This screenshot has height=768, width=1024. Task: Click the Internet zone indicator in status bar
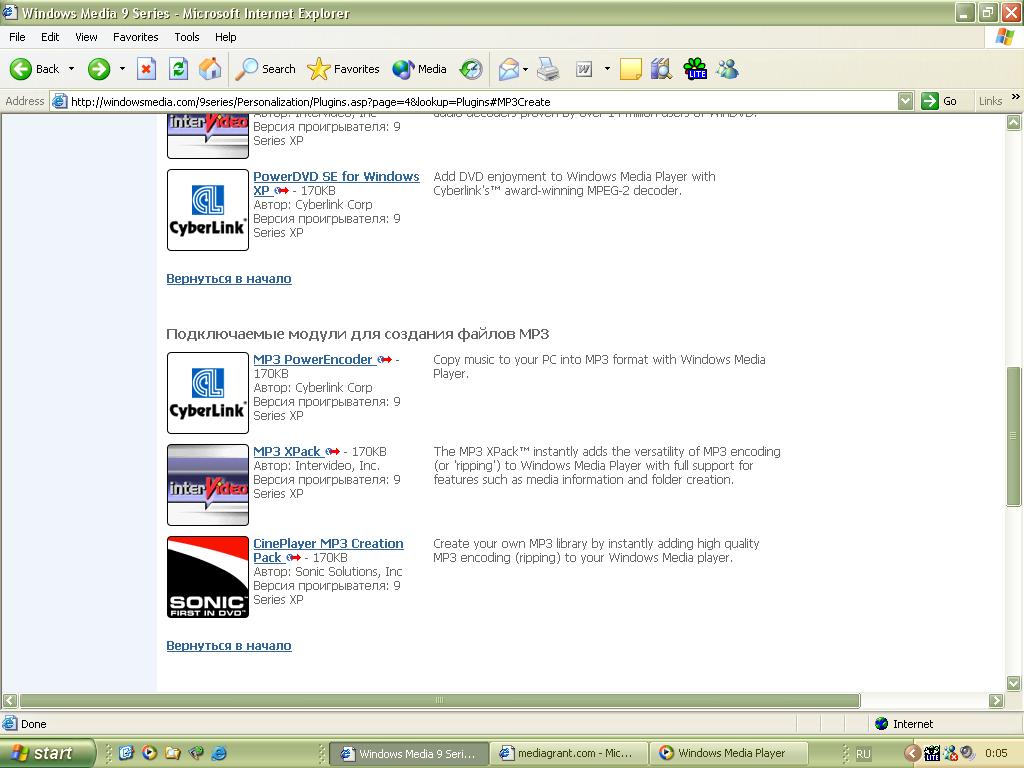904,724
